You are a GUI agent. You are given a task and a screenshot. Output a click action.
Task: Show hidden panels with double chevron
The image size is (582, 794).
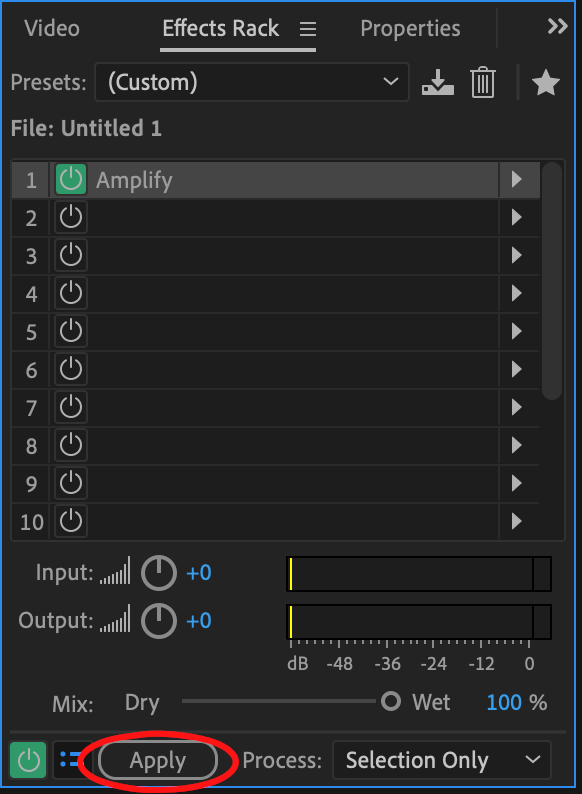(x=557, y=26)
